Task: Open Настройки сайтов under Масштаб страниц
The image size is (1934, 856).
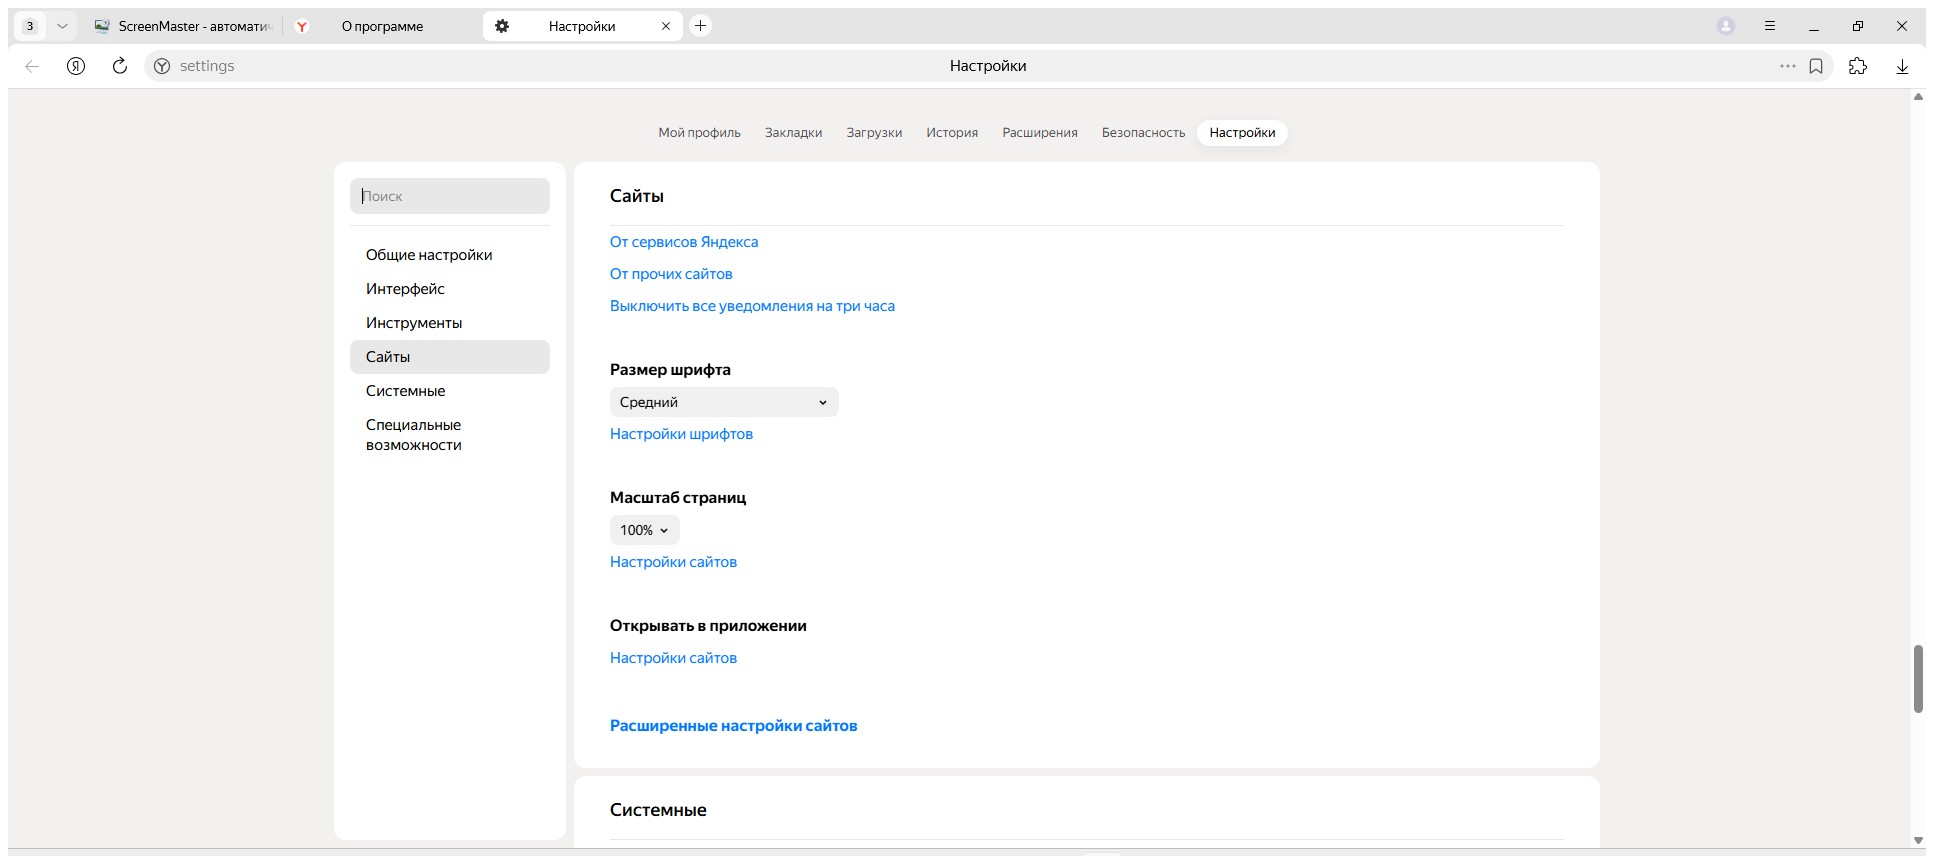Action: click(673, 562)
